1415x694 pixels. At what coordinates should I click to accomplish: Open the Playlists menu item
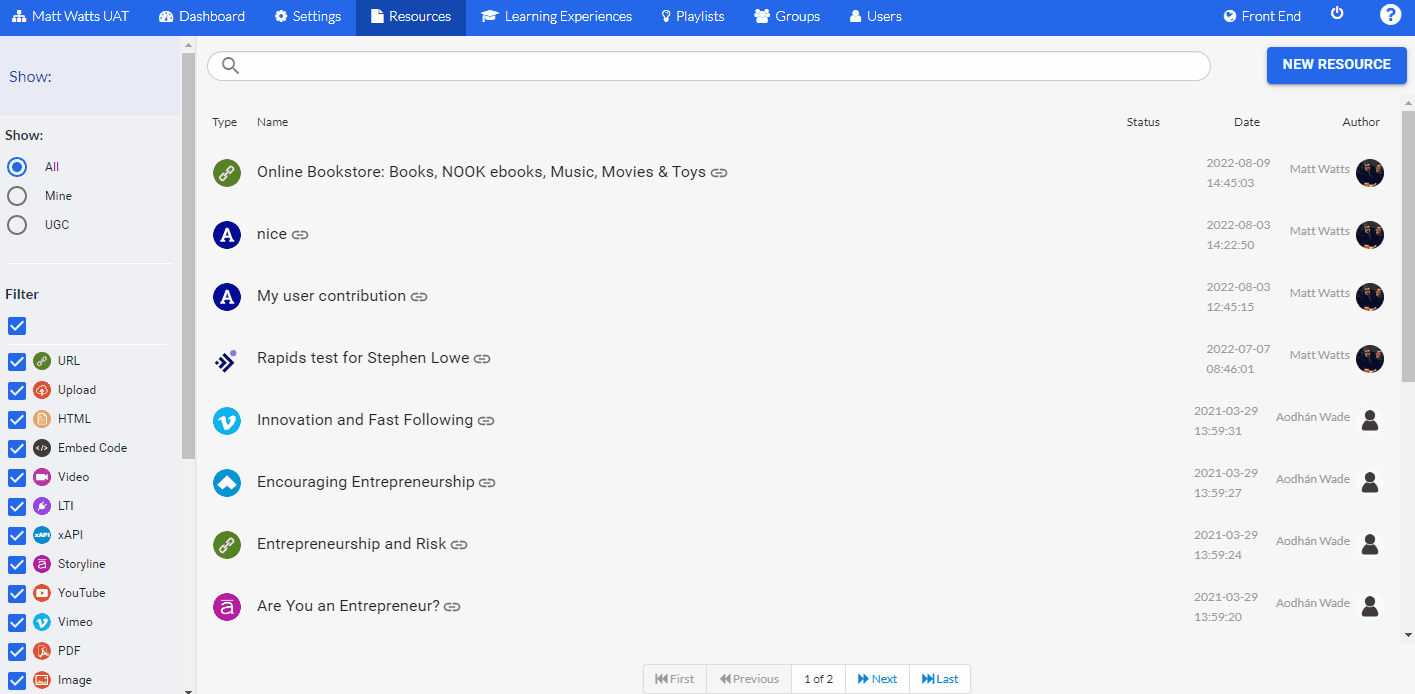tap(693, 16)
